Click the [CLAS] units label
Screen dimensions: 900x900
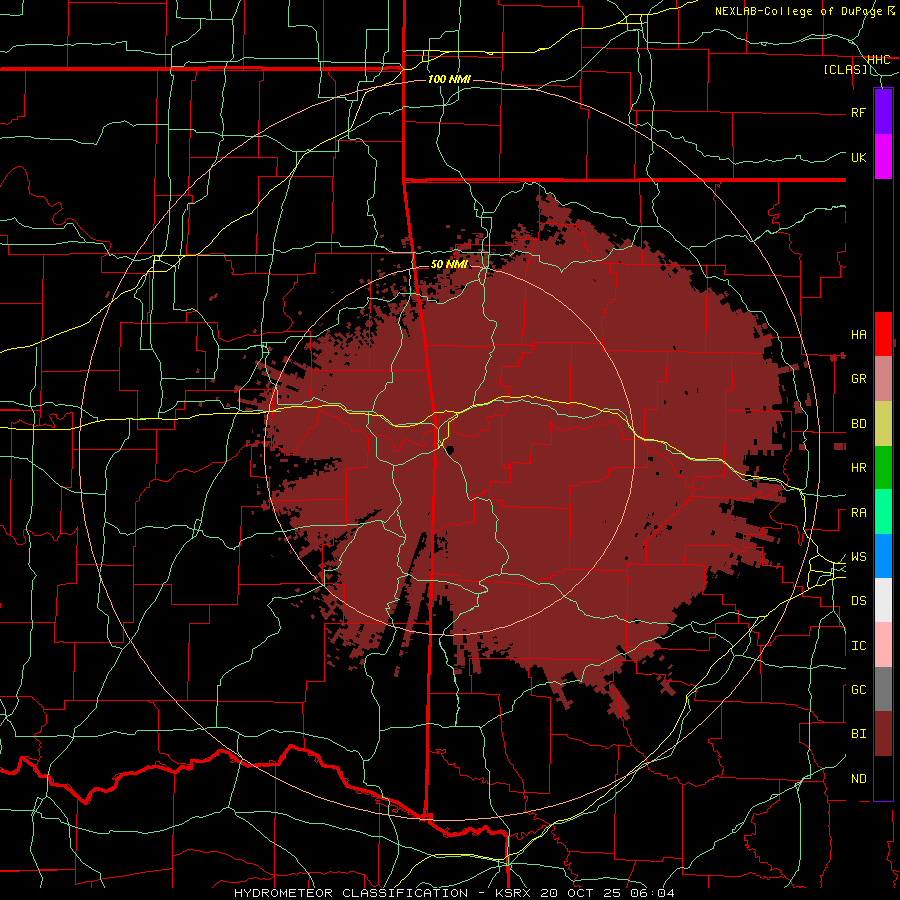point(845,70)
